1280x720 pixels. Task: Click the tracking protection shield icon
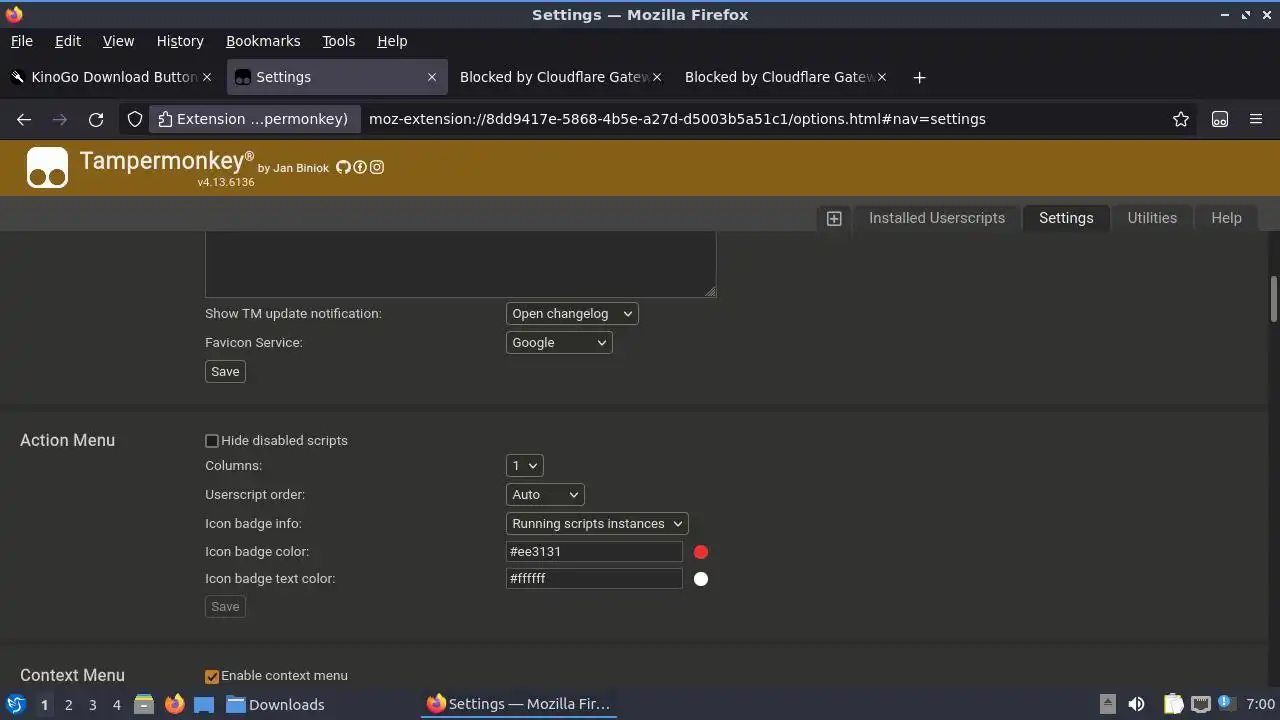[135, 119]
